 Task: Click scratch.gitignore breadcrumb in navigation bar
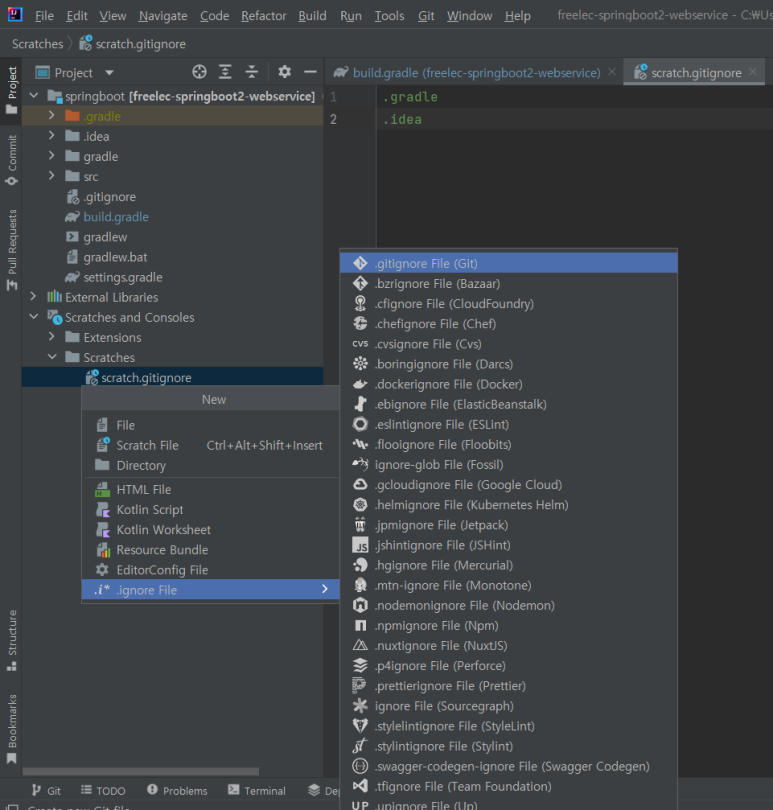[132, 44]
